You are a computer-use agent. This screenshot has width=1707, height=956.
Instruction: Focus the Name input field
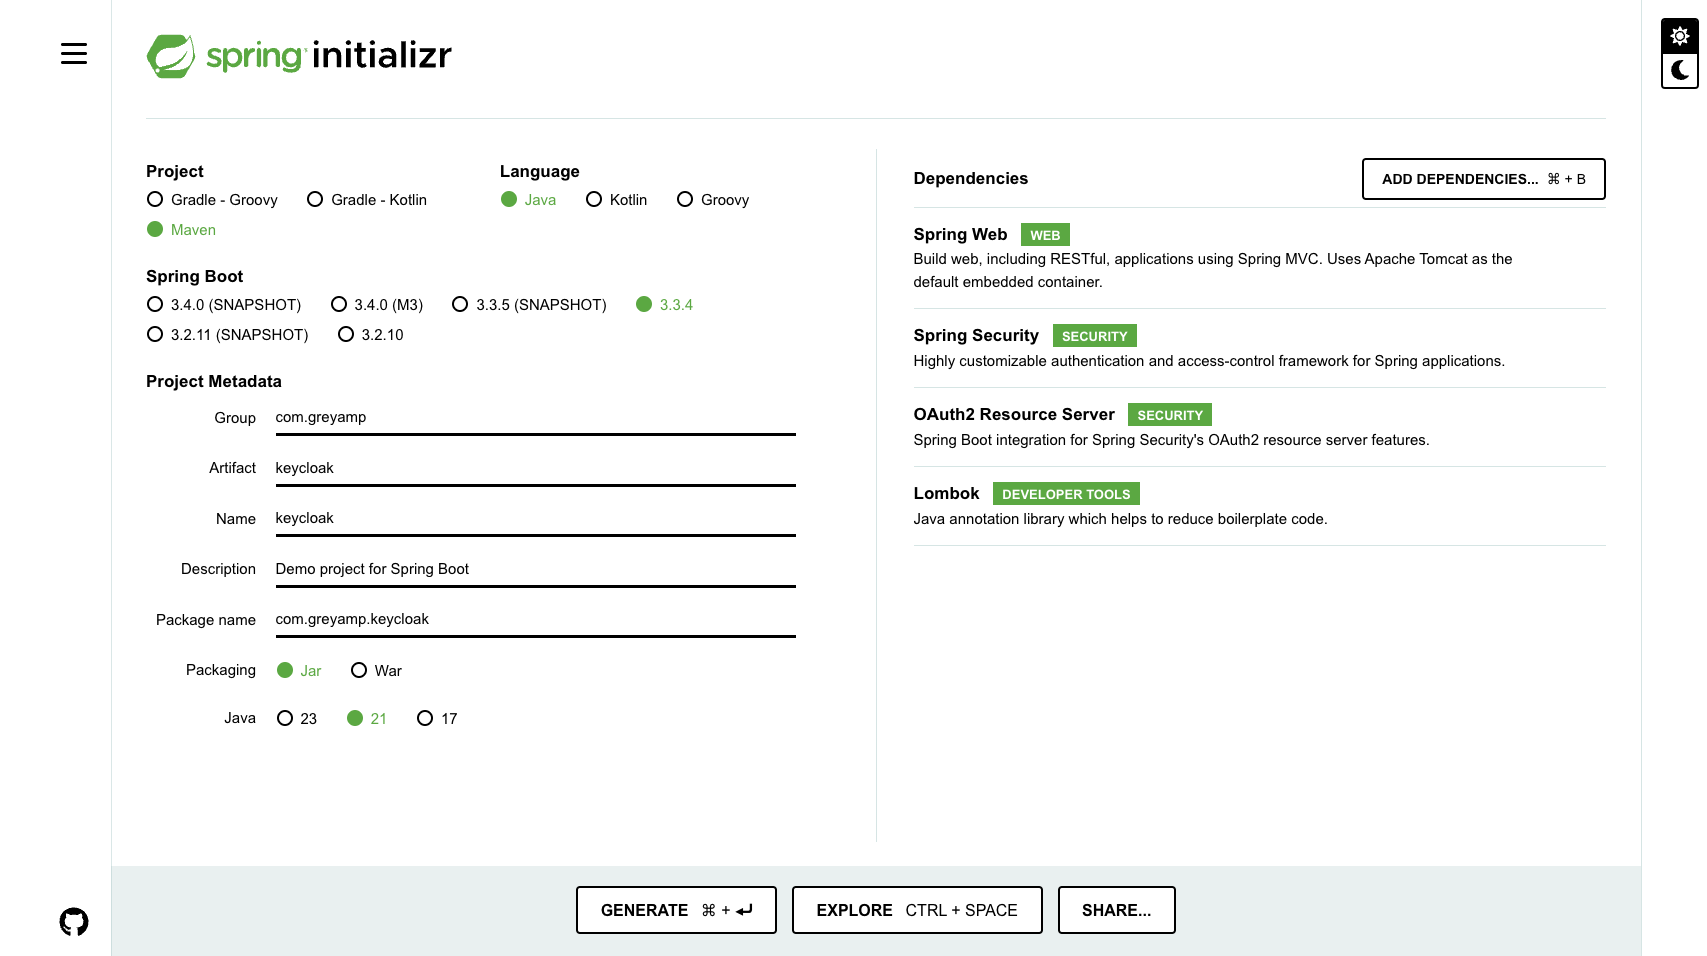click(x=536, y=518)
